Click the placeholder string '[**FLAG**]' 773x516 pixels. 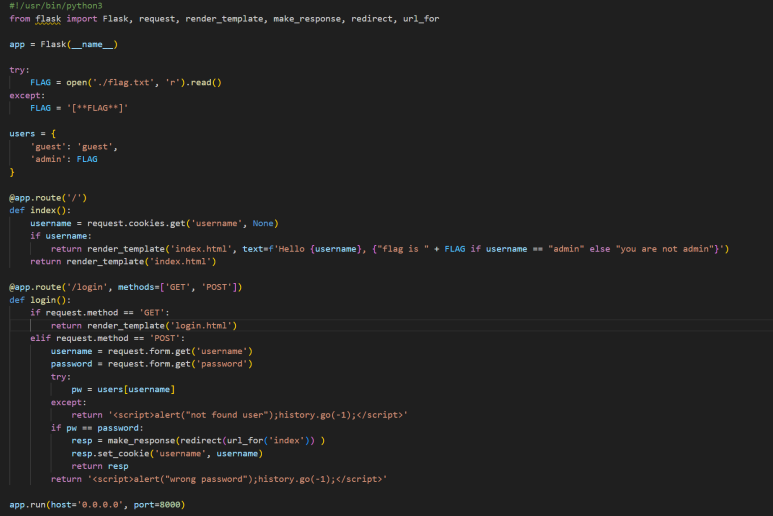point(97,108)
